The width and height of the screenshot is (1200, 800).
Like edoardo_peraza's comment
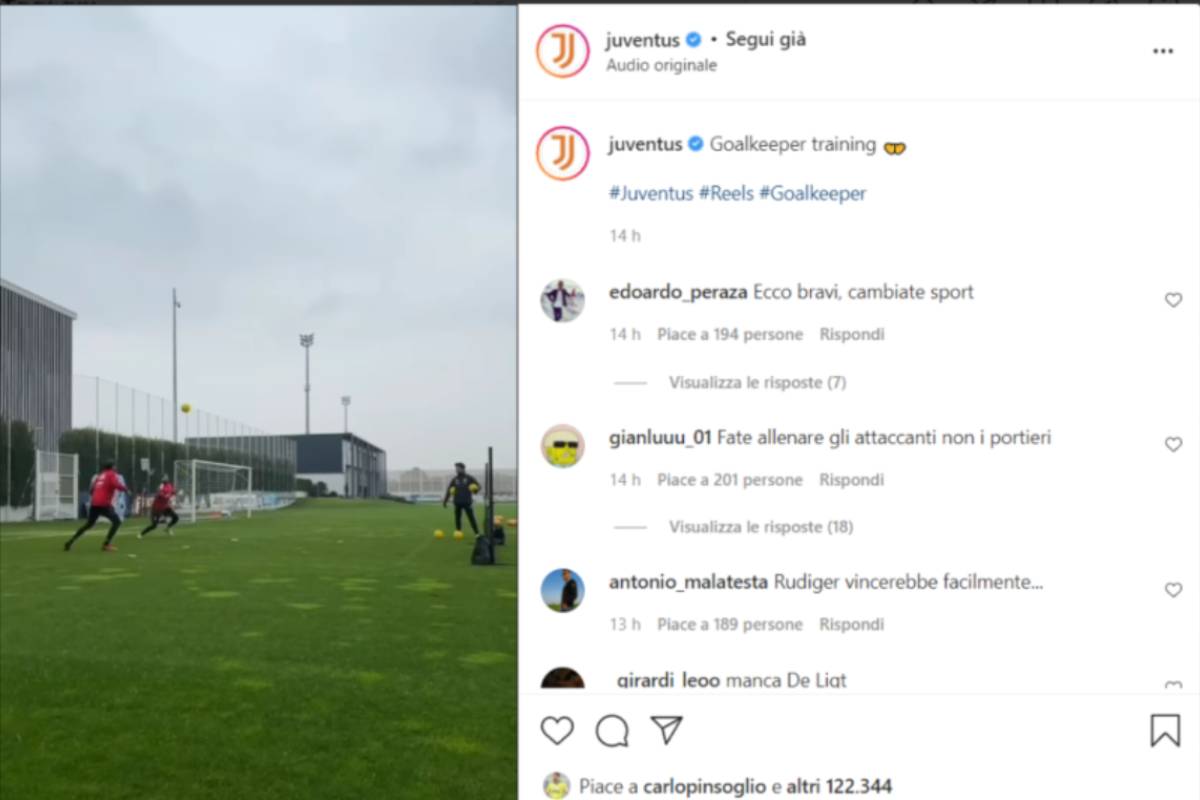[1173, 300]
